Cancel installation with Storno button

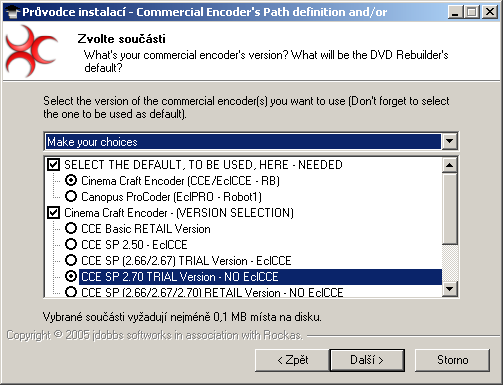452,360
